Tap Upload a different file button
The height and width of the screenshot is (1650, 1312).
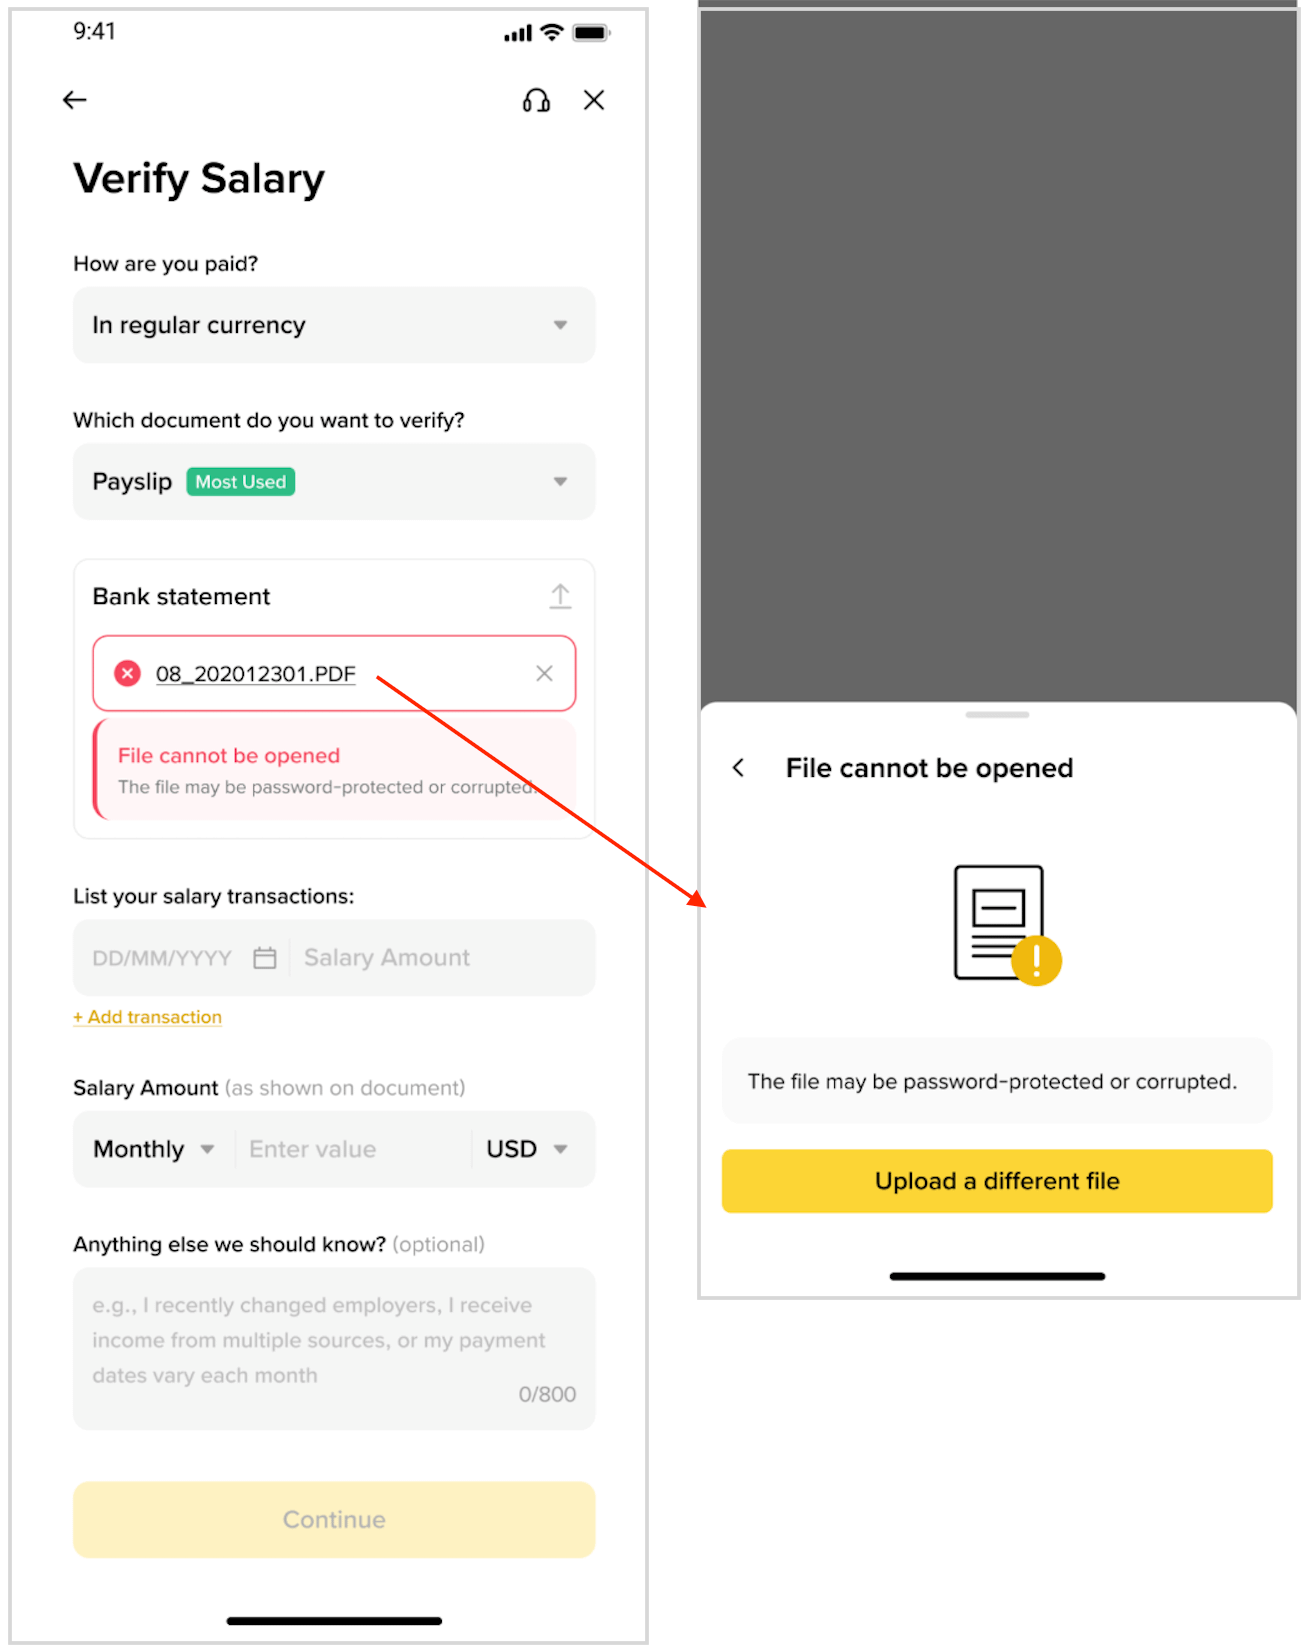(x=997, y=1181)
